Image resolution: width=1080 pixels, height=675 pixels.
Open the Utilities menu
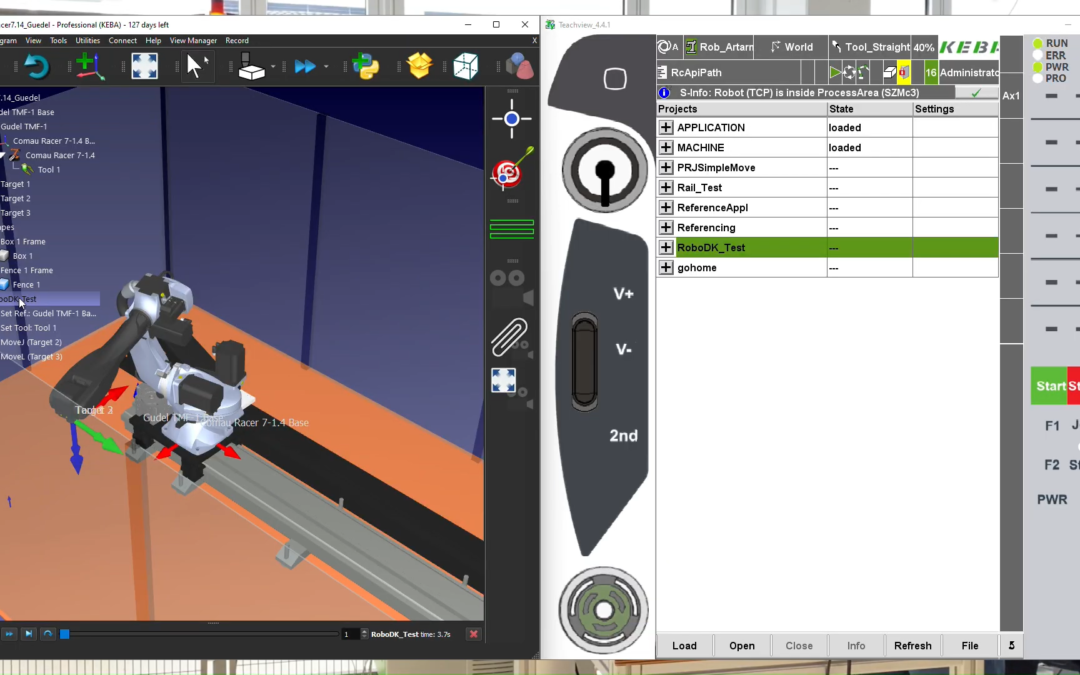tap(87, 41)
